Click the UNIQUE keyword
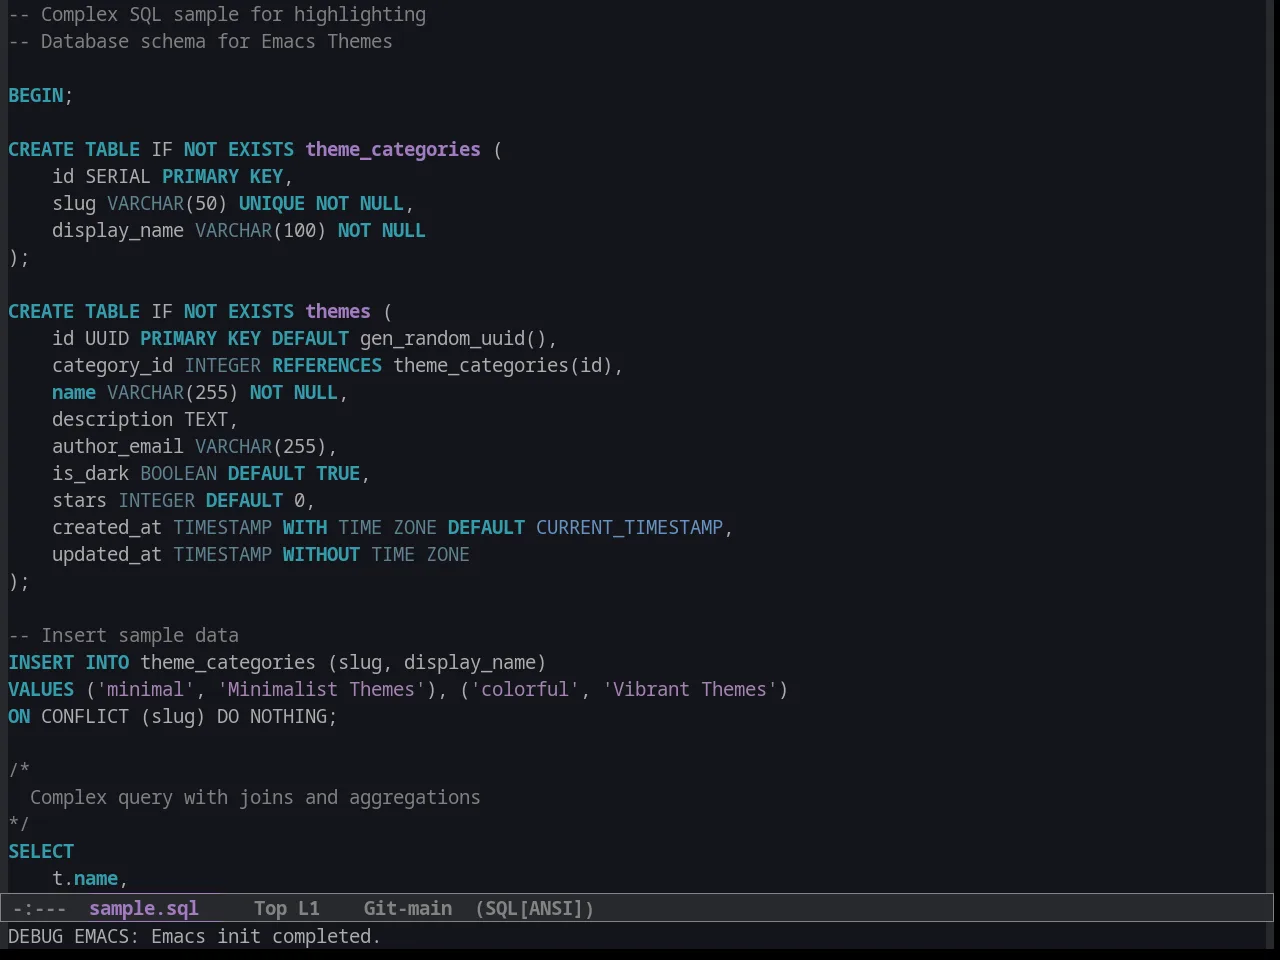This screenshot has height=960, width=1280. click(x=272, y=203)
